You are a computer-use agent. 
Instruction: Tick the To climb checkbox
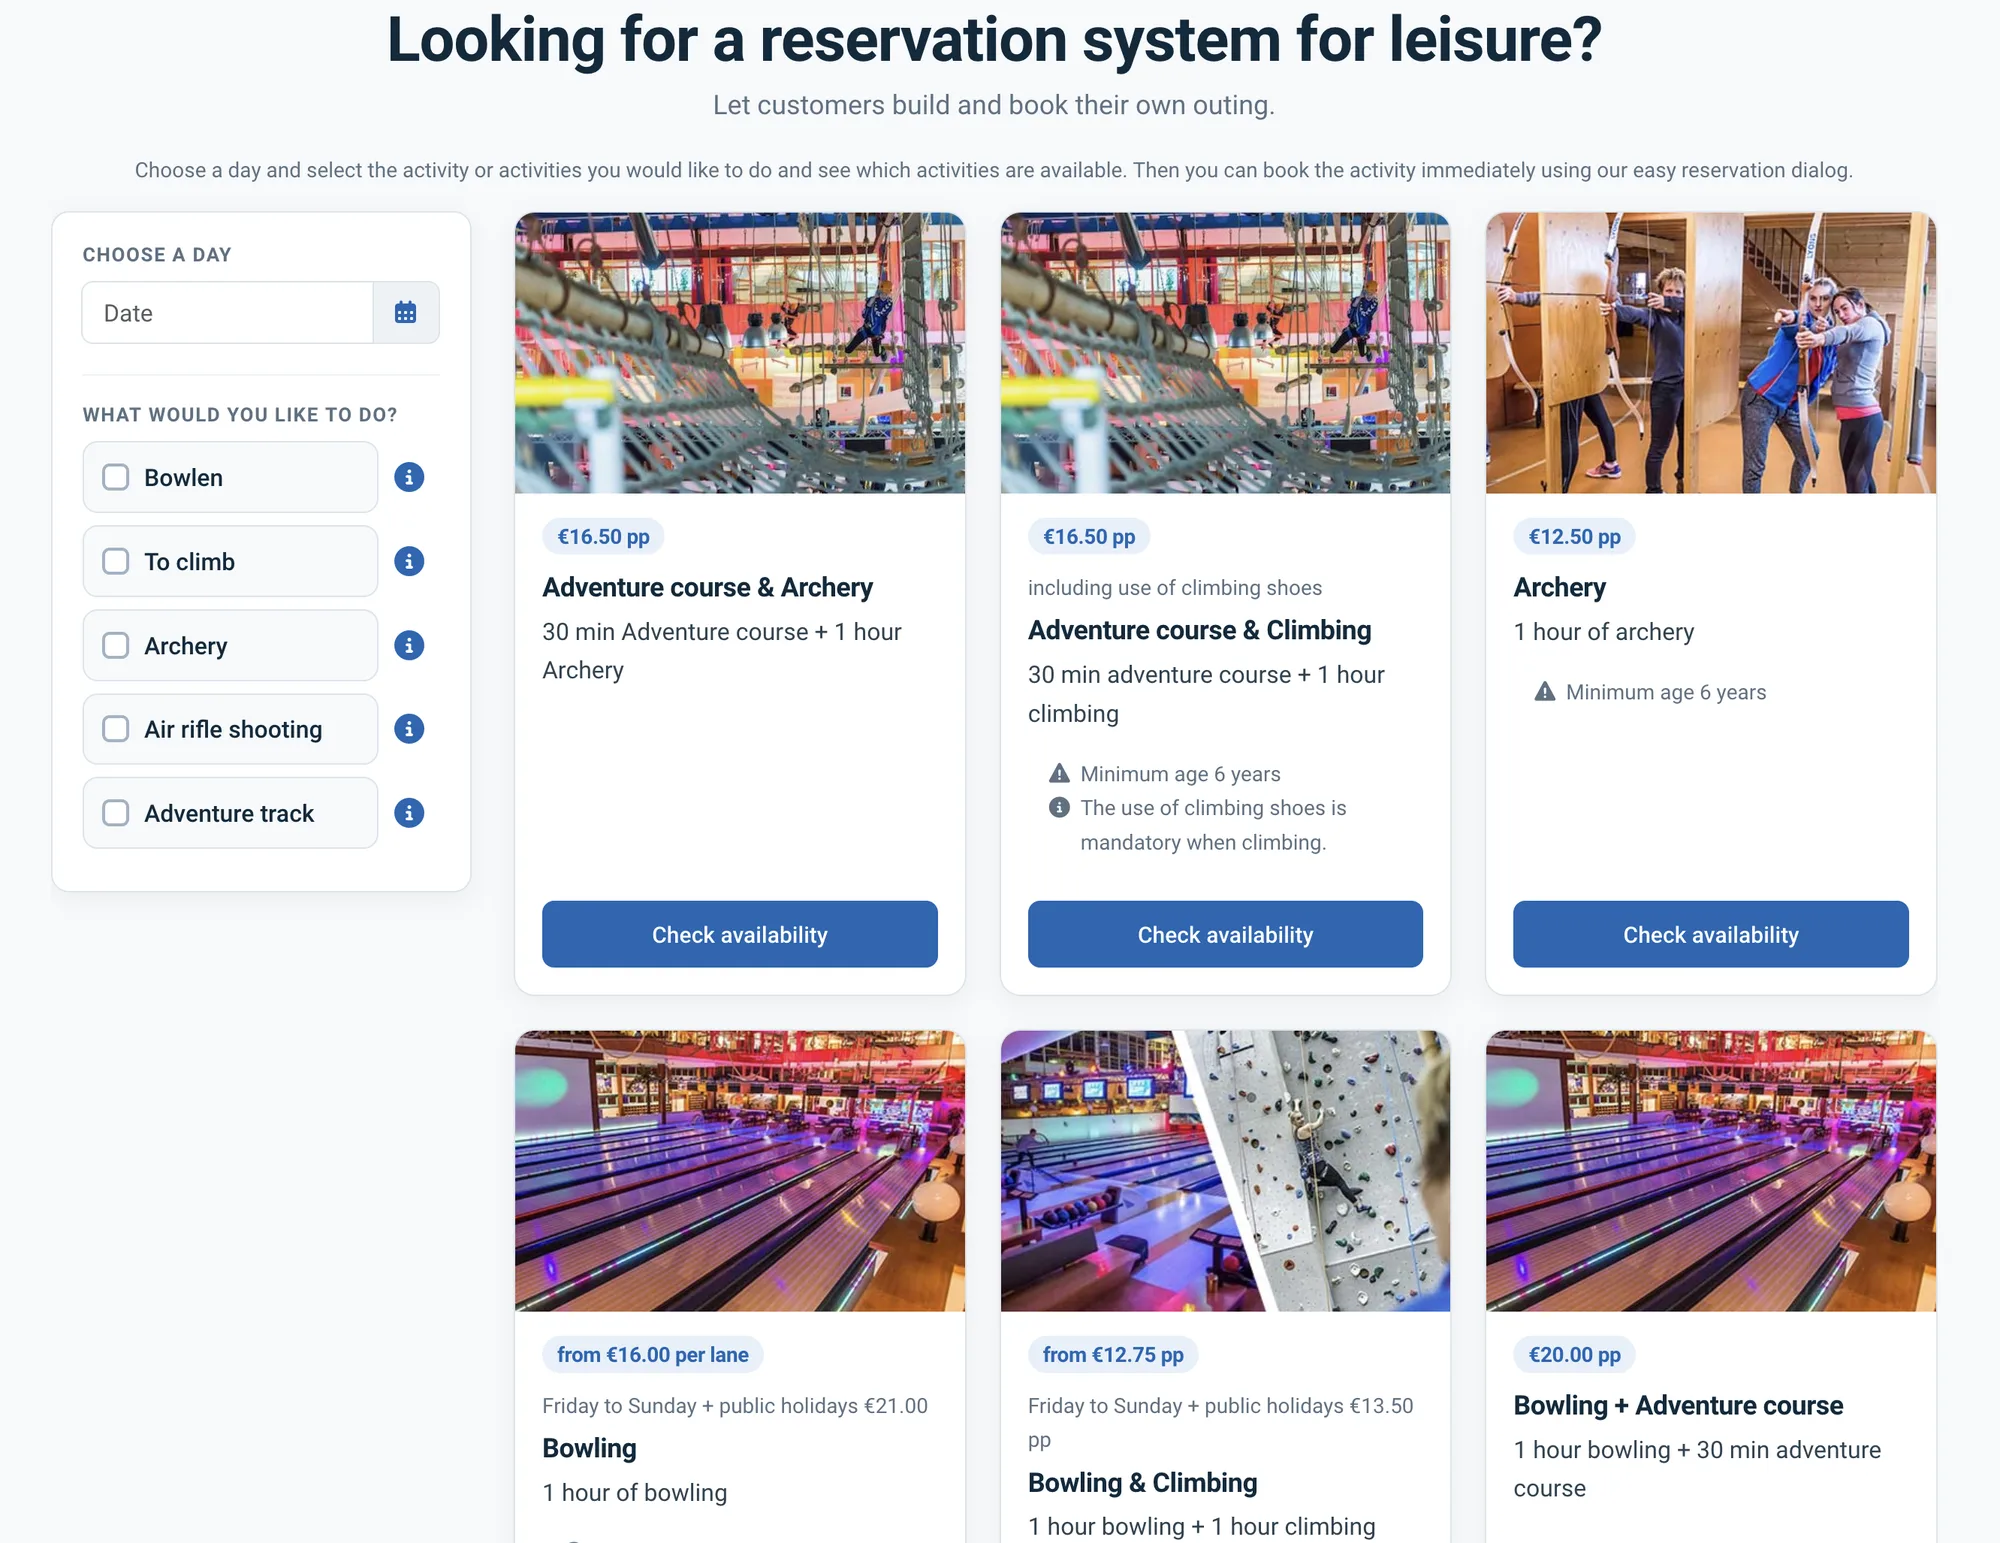(116, 561)
